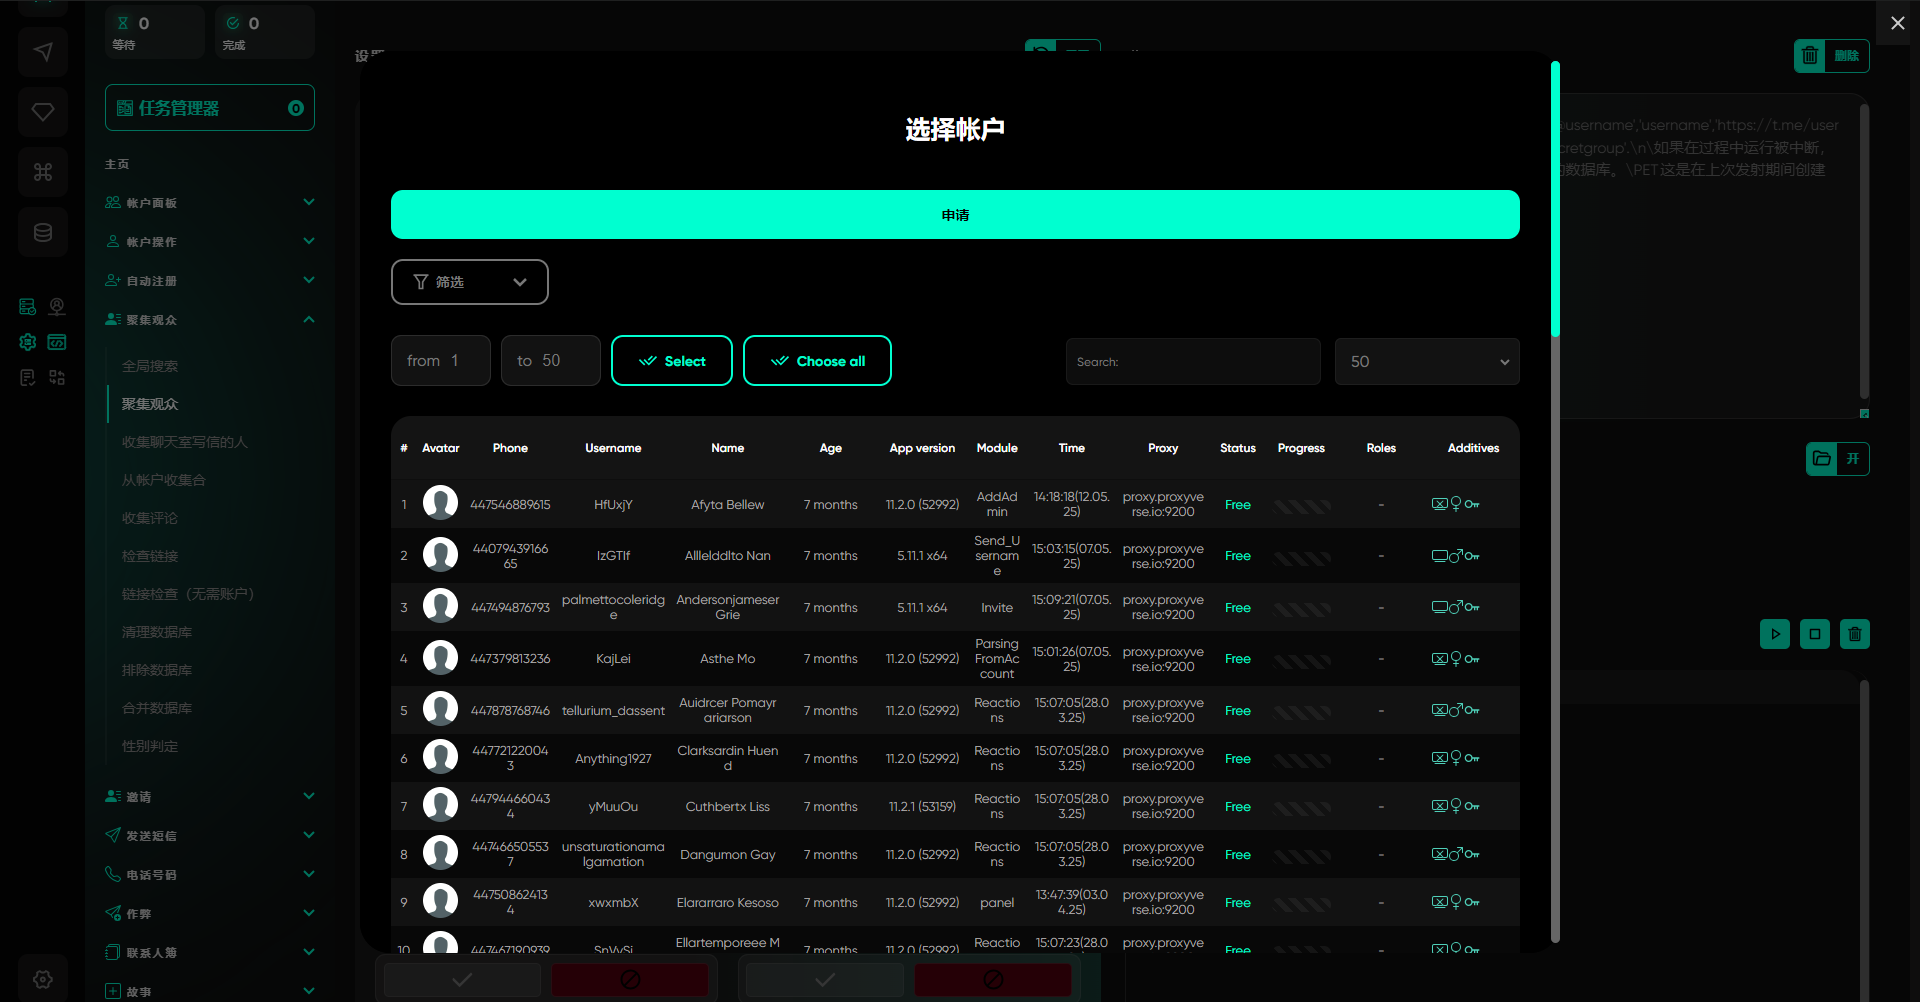Open settings gear at bottom left
Viewport: 1920px width, 1002px height.
43,979
